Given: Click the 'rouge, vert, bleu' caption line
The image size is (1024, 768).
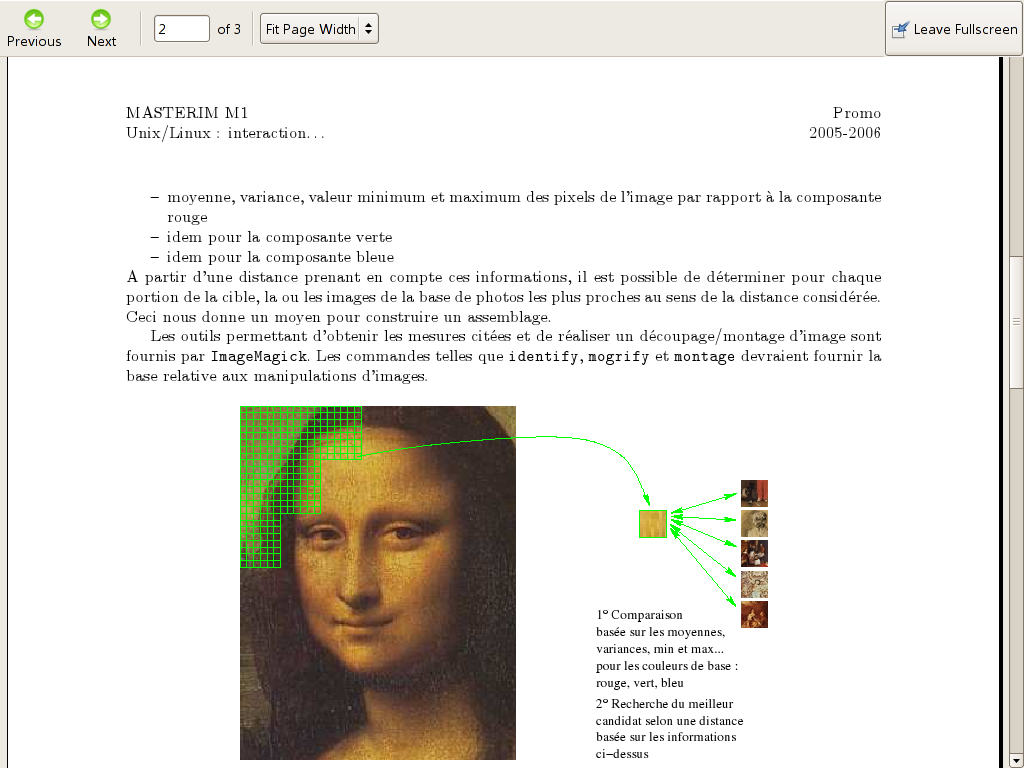Looking at the screenshot, I should pos(640,683).
